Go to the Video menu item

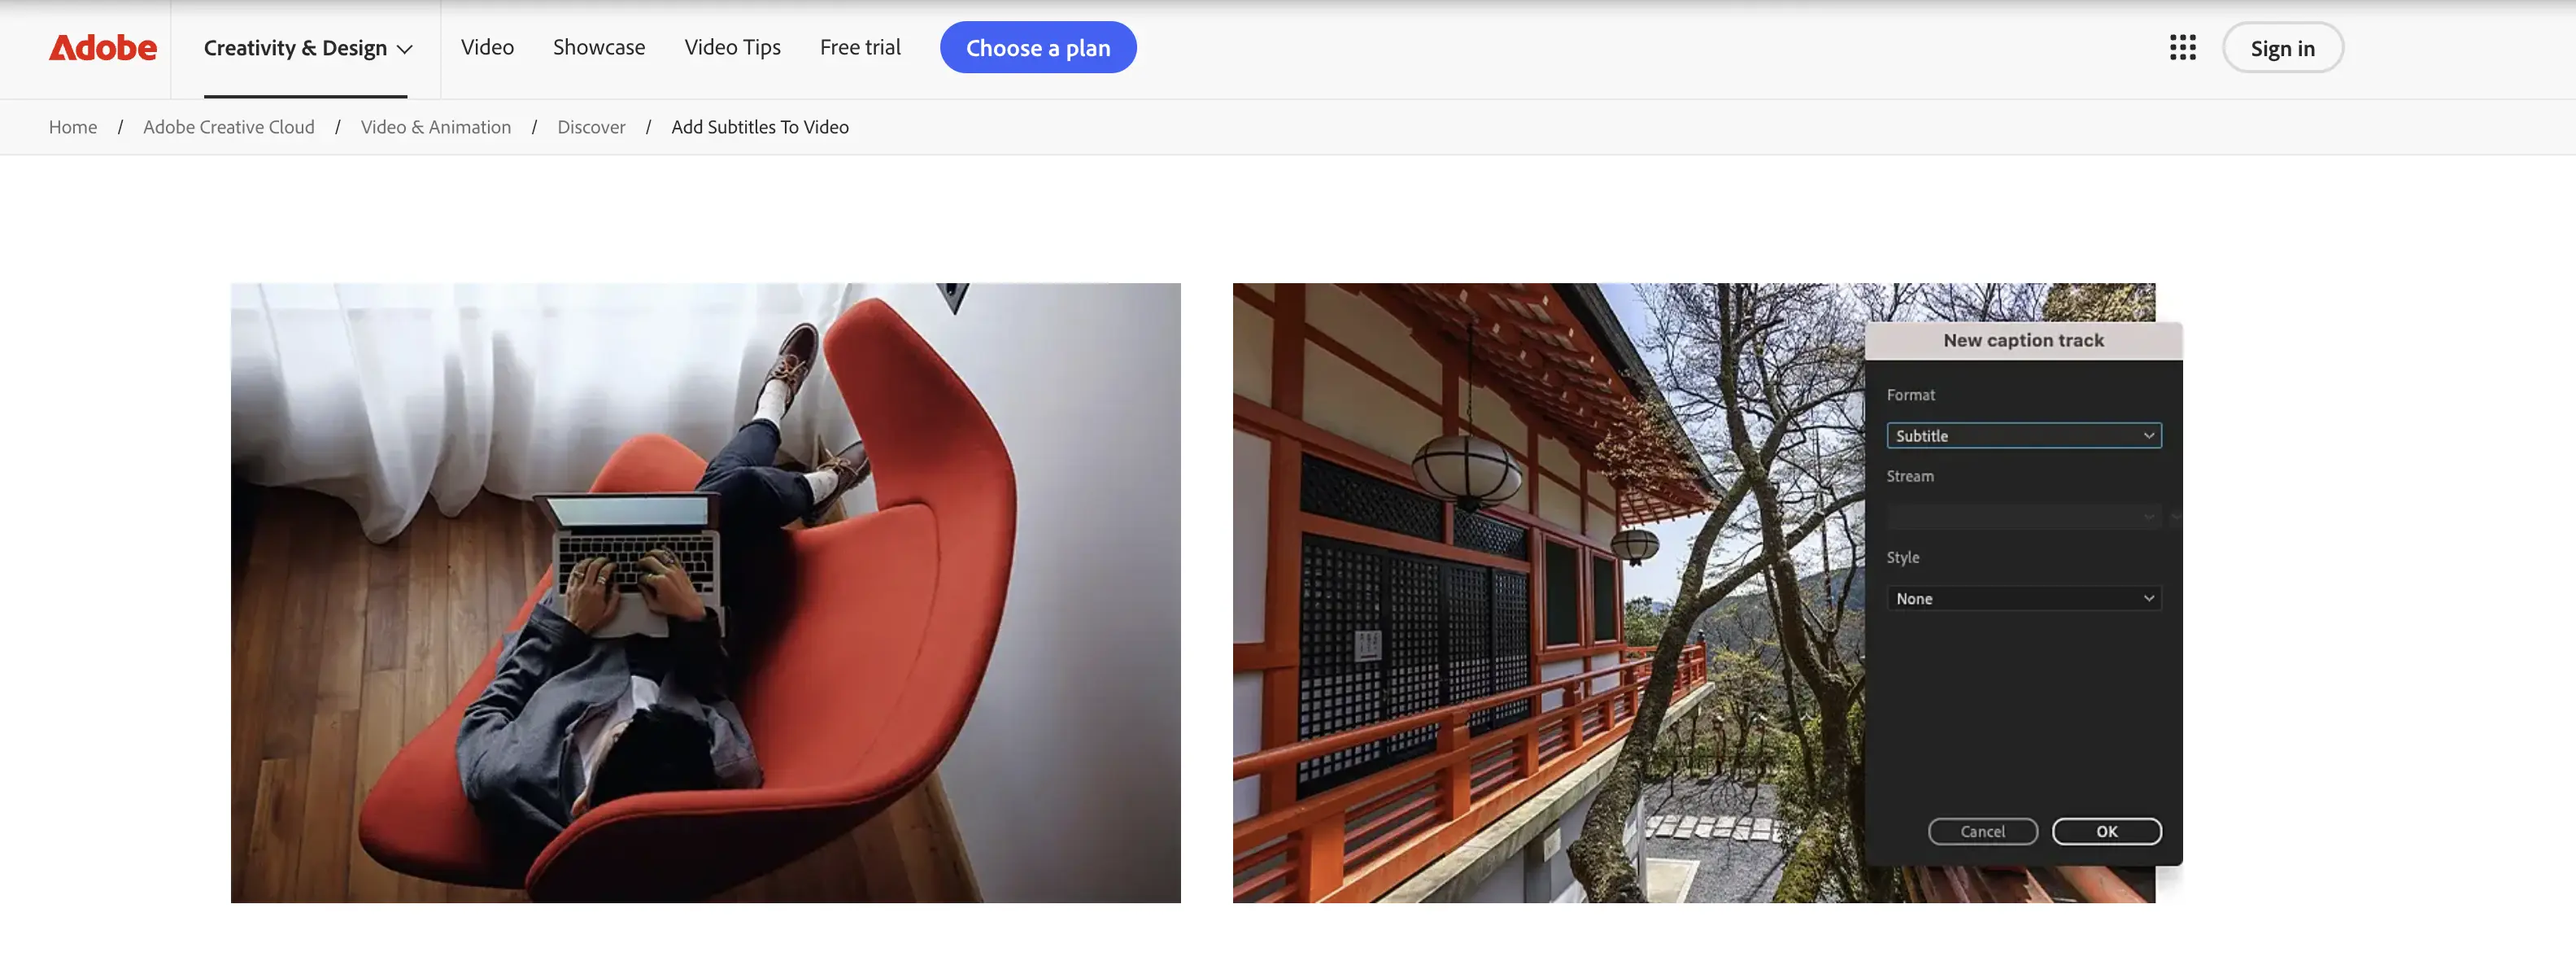coord(487,48)
